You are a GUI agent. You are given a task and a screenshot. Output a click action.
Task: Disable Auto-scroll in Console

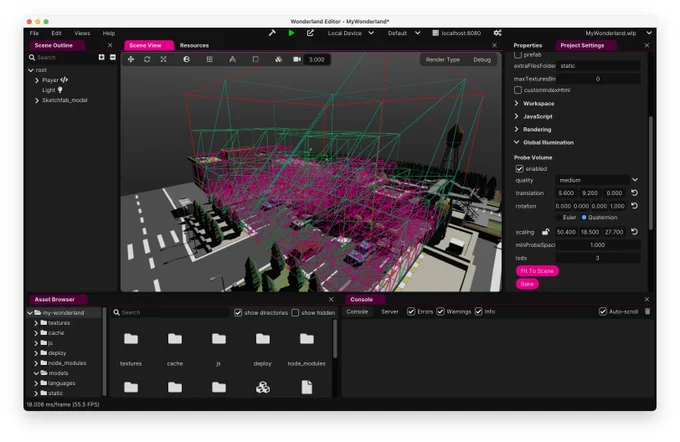click(603, 311)
